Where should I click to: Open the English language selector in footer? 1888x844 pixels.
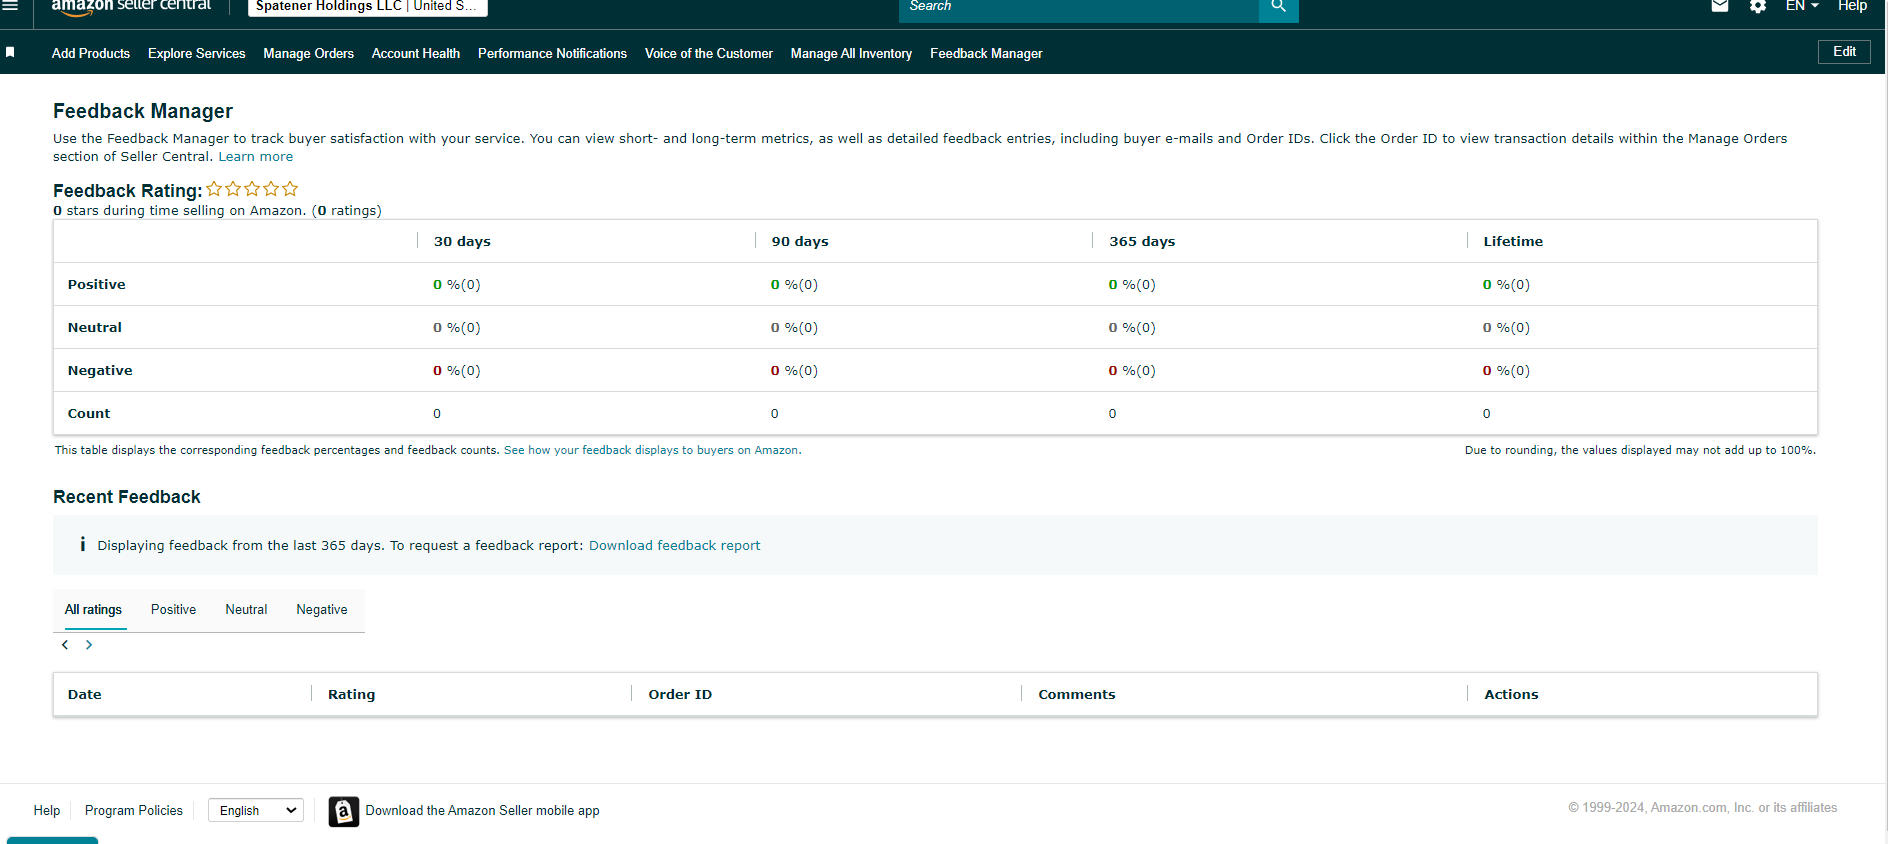(x=256, y=810)
